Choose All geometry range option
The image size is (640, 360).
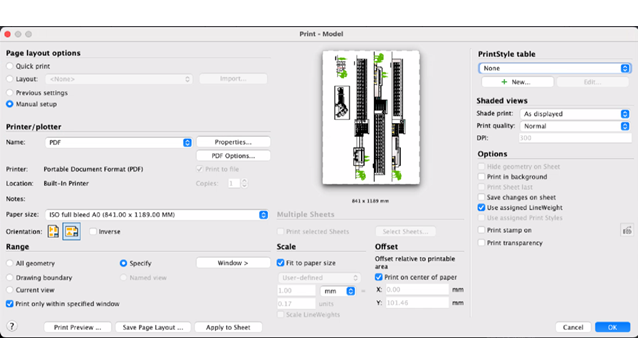[10, 263]
